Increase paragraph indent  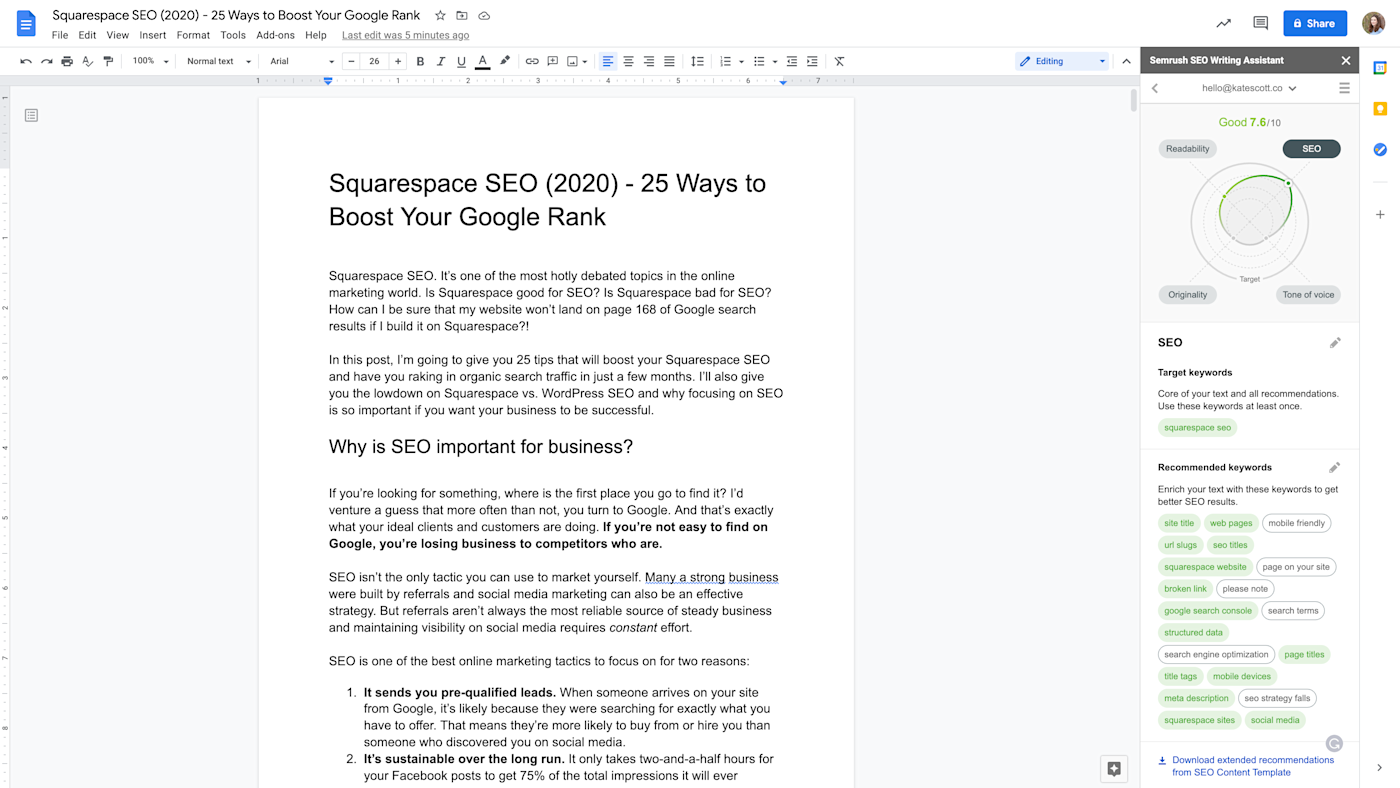pyautogui.click(x=812, y=61)
